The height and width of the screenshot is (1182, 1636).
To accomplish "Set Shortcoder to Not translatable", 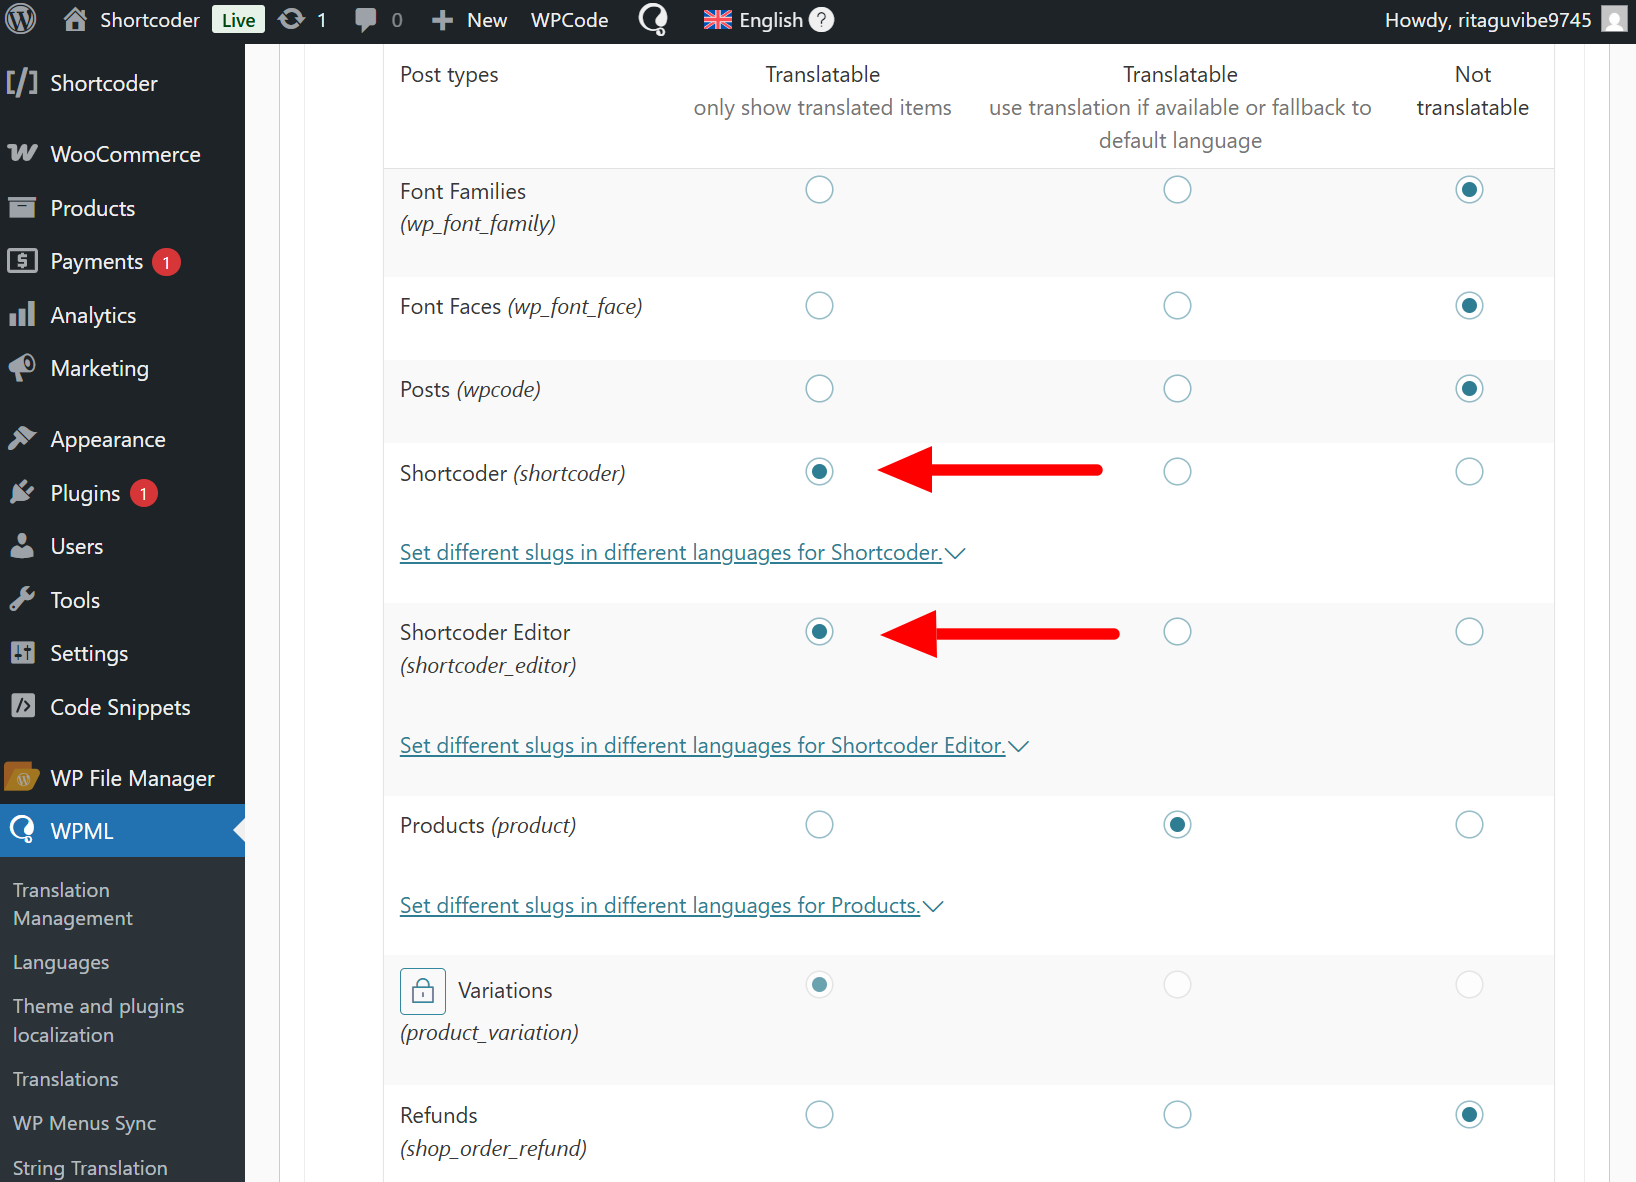I will pyautogui.click(x=1469, y=472).
